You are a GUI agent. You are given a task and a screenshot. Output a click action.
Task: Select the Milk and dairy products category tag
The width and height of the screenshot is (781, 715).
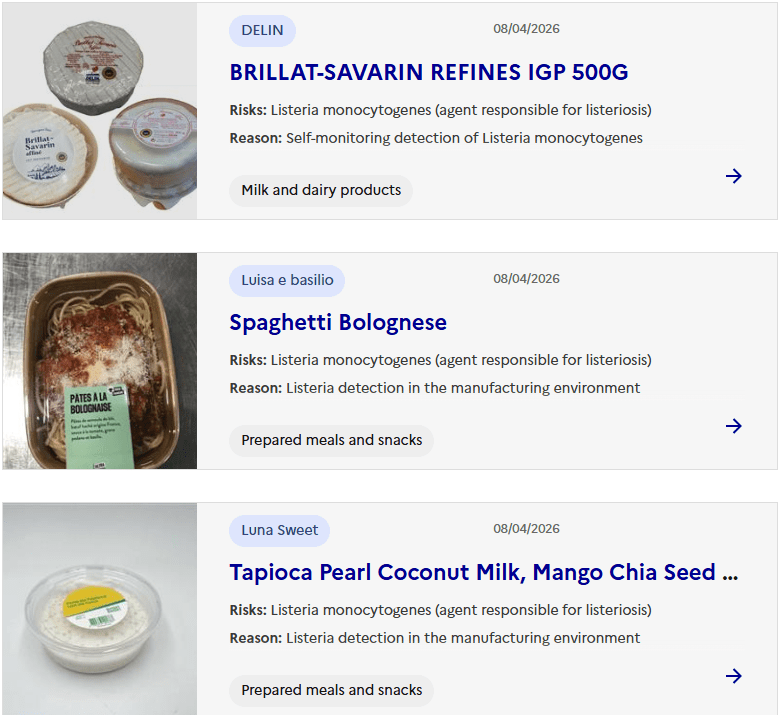coord(321,190)
